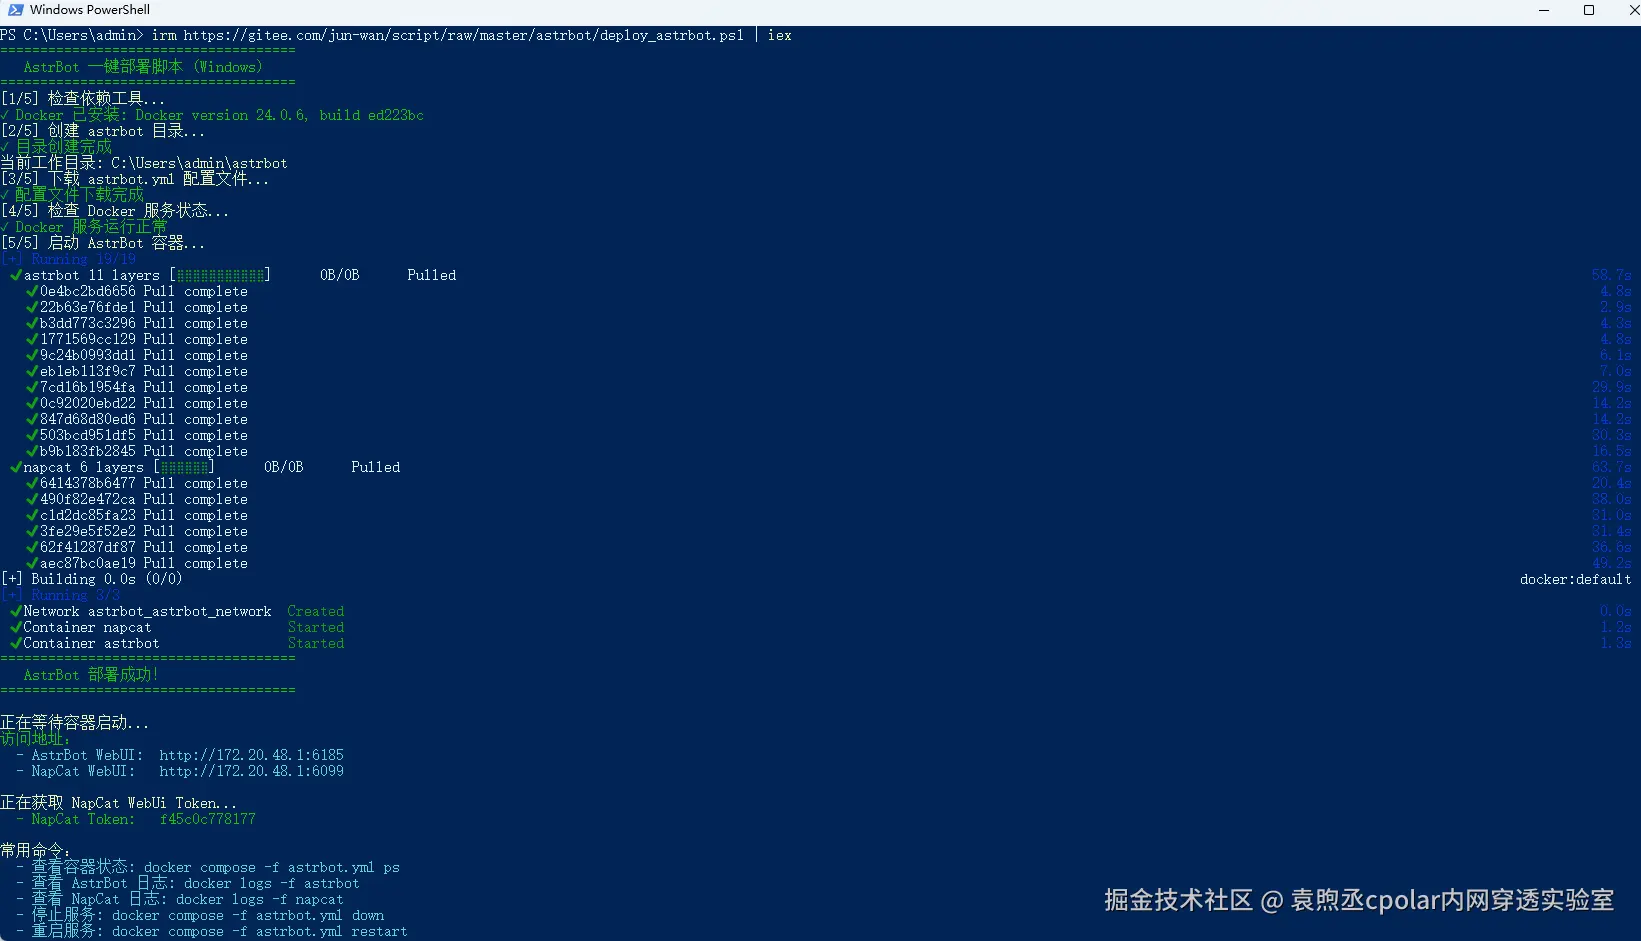Image resolution: width=1641 pixels, height=941 pixels.
Task: Click the "docker compose -f astrbot.yml ps" command
Action: (272, 867)
